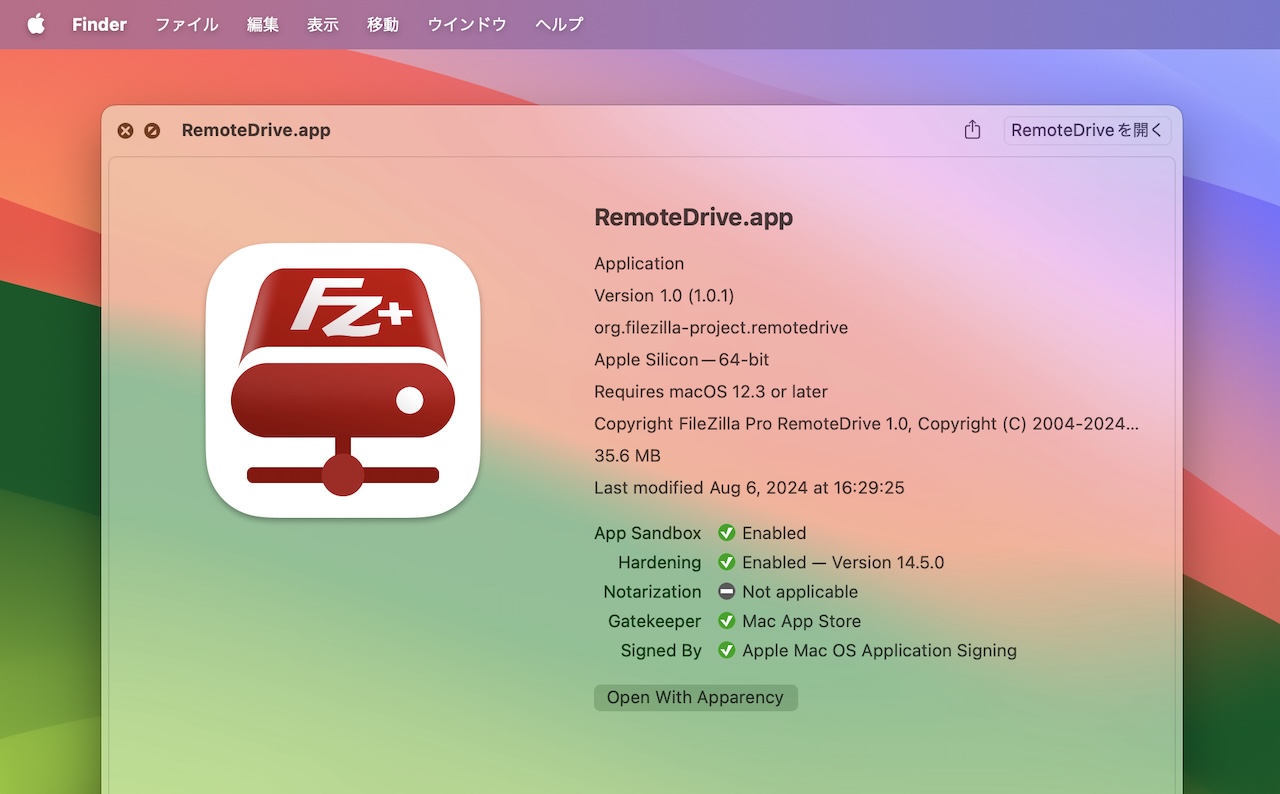Click the 'Enabled' text beside App Sandbox
The width and height of the screenshot is (1280, 794).
[x=774, y=533]
